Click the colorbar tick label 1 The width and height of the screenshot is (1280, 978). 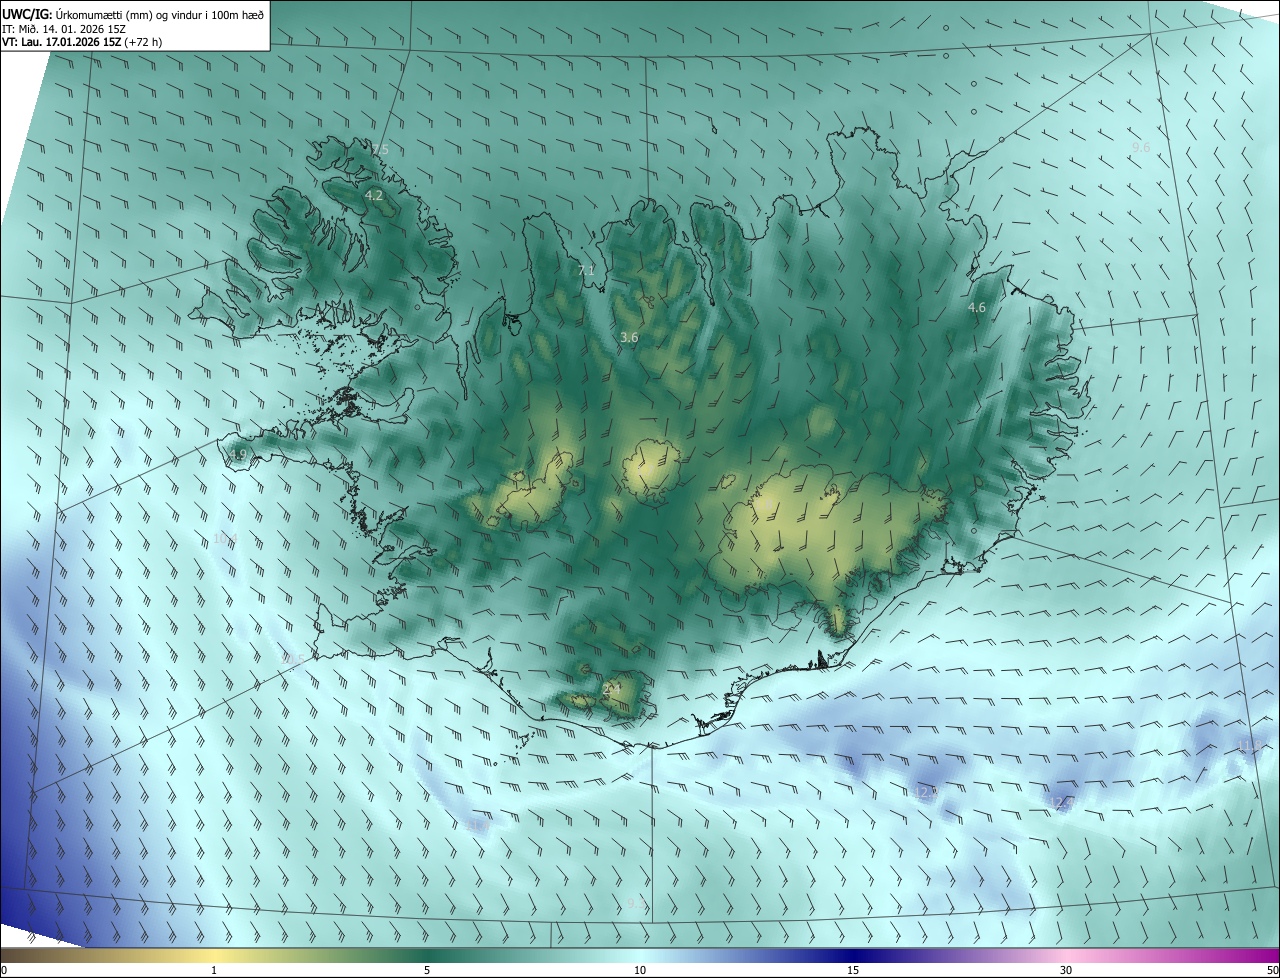(214, 970)
